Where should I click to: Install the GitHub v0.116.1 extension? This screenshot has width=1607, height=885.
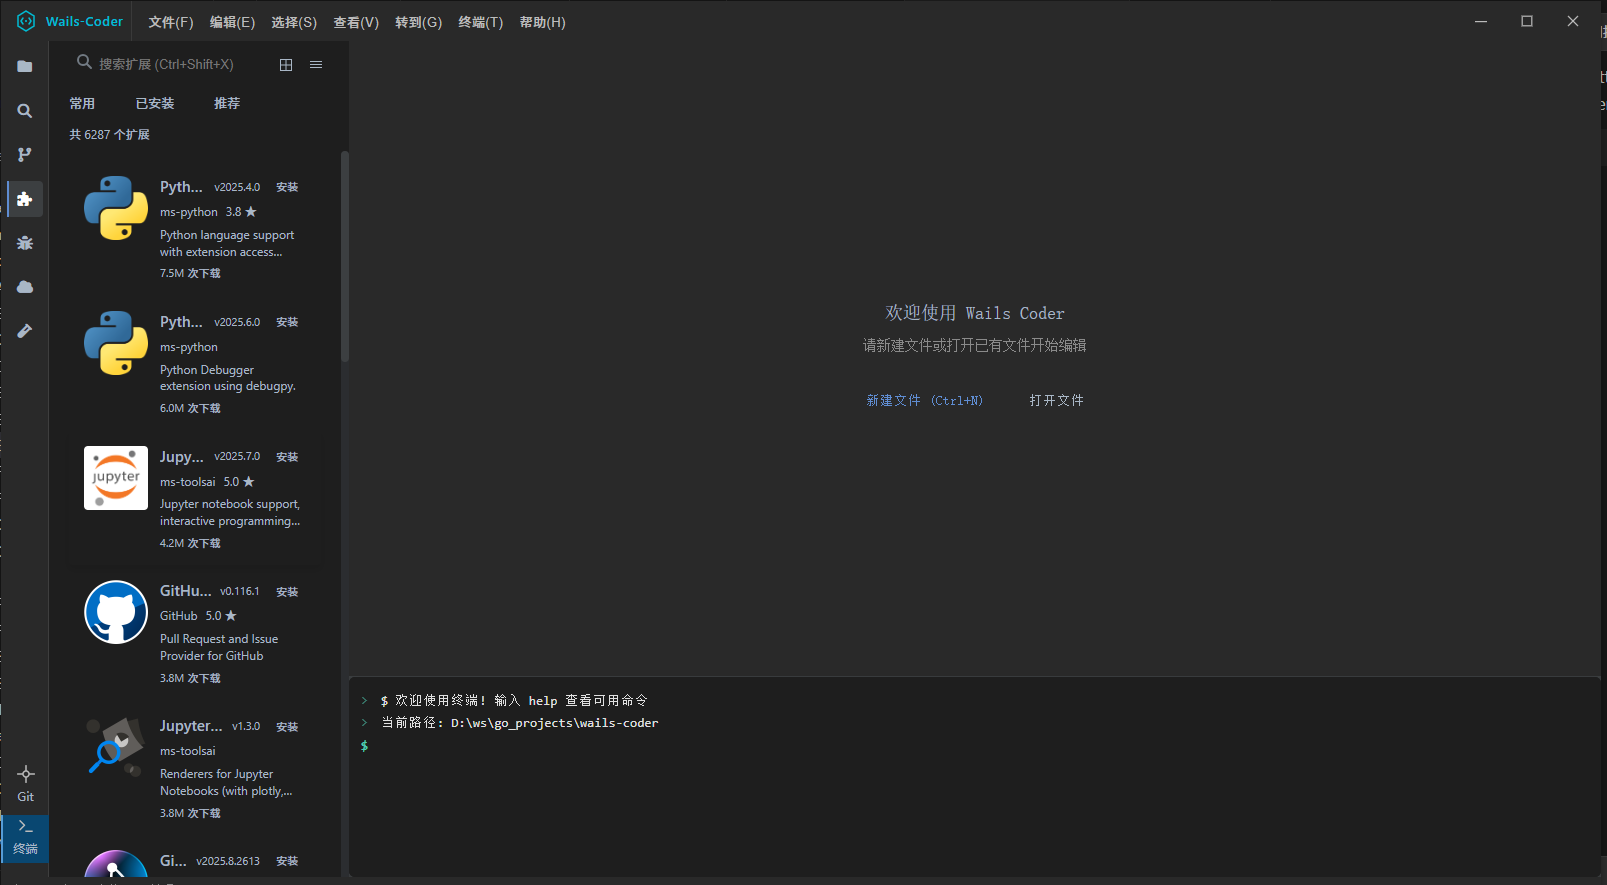click(287, 592)
